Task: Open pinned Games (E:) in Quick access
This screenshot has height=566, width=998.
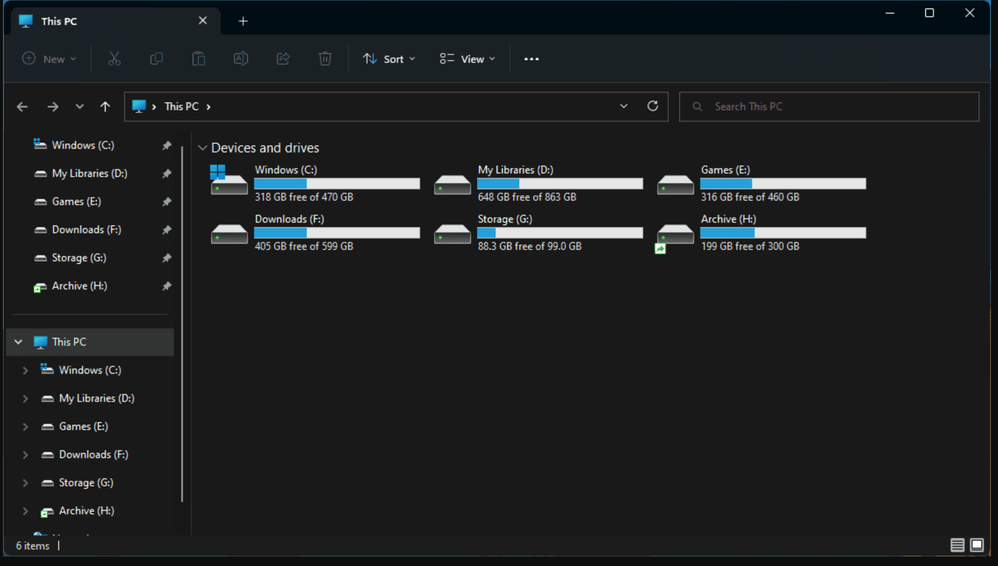Action: click(x=76, y=201)
